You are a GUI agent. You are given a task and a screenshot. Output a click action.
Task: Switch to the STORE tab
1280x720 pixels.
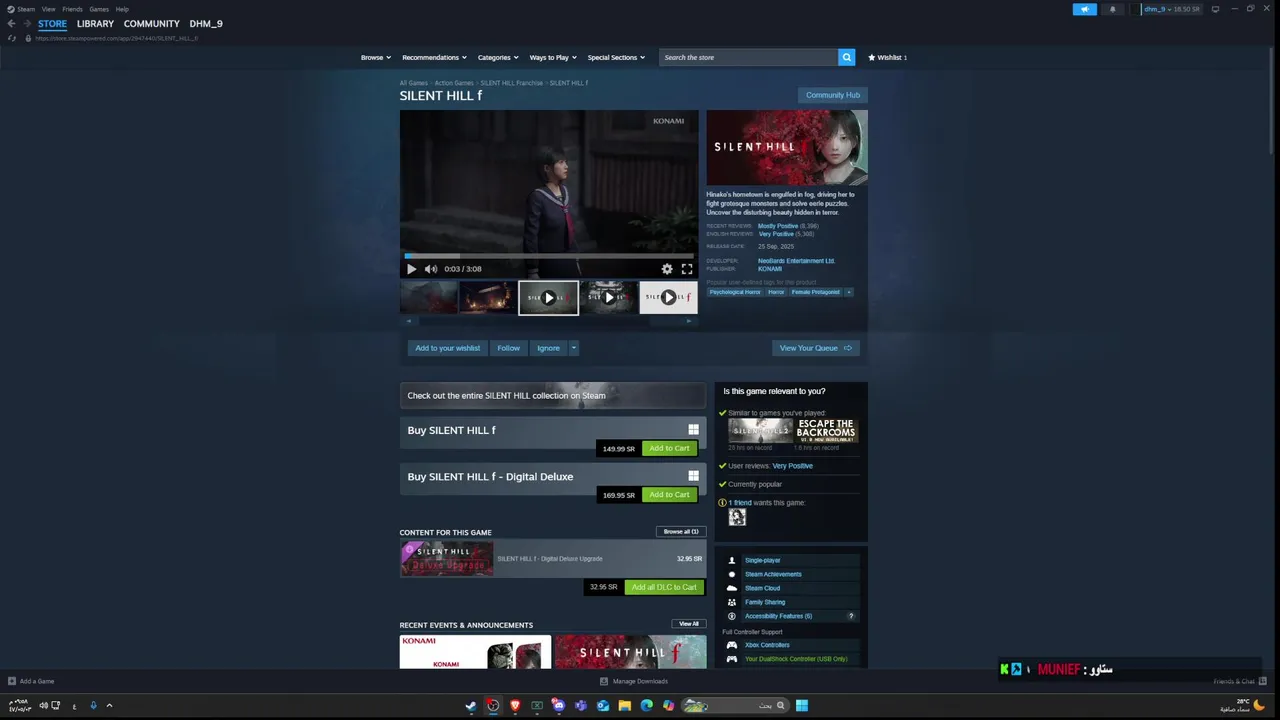click(x=52, y=24)
